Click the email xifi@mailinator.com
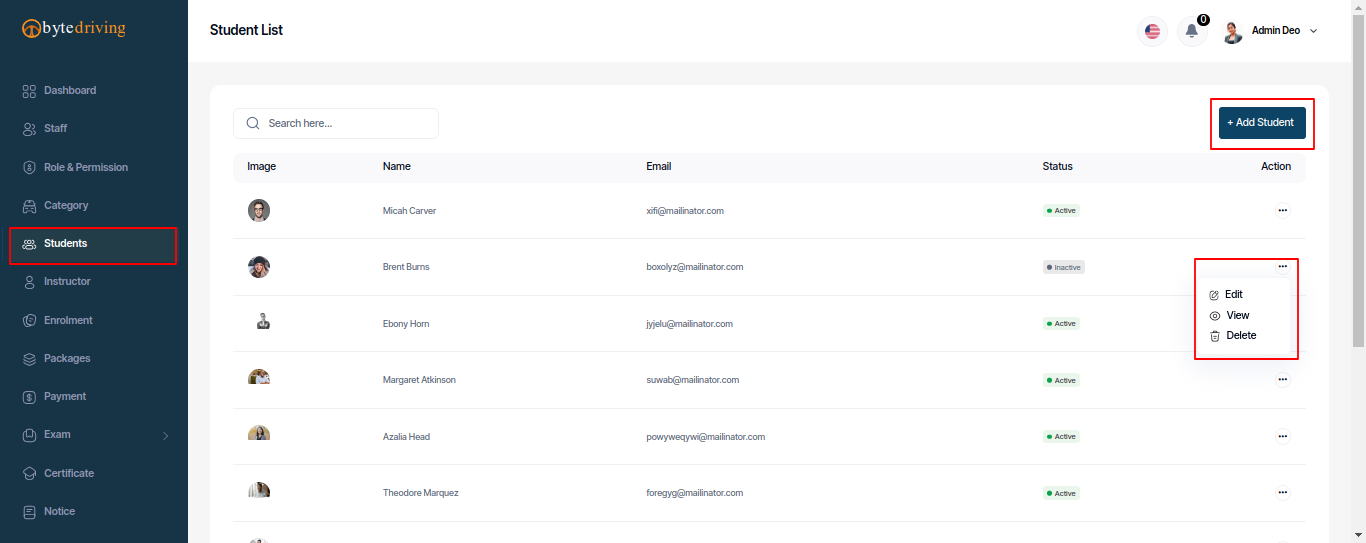Image resolution: width=1366 pixels, height=543 pixels. click(x=685, y=211)
